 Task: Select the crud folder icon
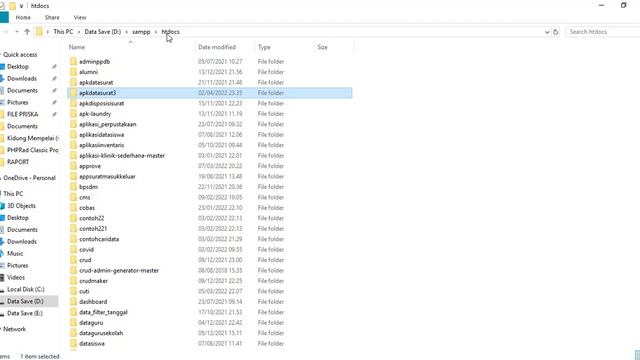73,260
